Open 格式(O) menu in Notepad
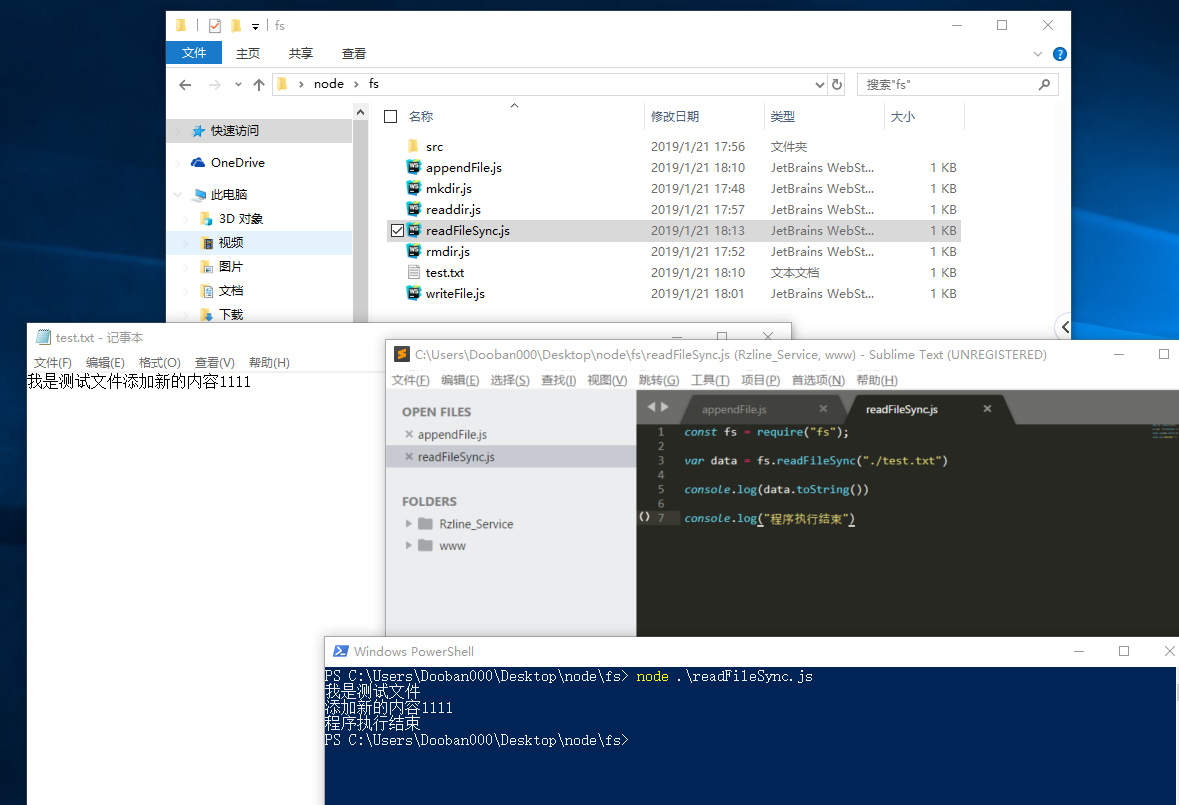The width and height of the screenshot is (1179, 805). pyautogui.click(x=159, y=362)
